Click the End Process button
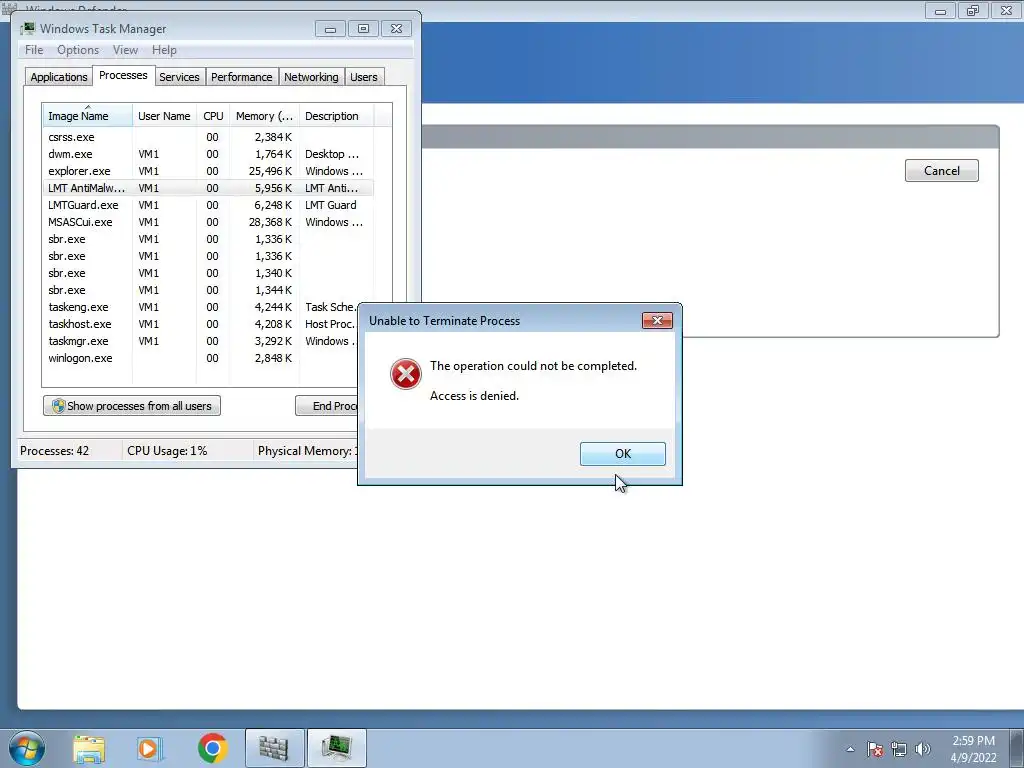This screenshot has width=1024, height=768. pyautogui.click(x=327, y=406)
